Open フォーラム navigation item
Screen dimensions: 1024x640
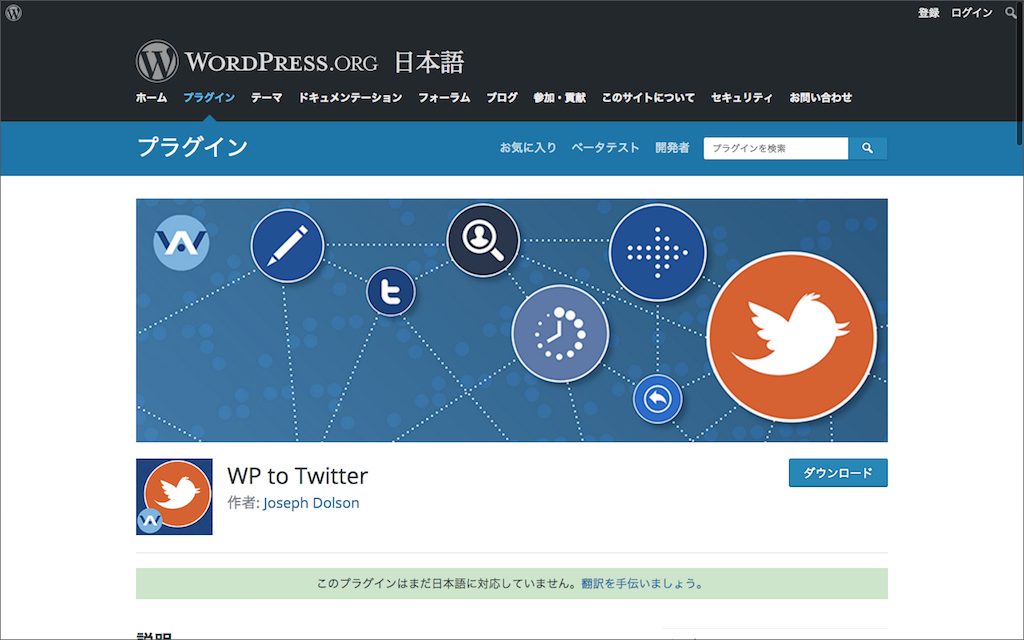[x=444, y=98]
